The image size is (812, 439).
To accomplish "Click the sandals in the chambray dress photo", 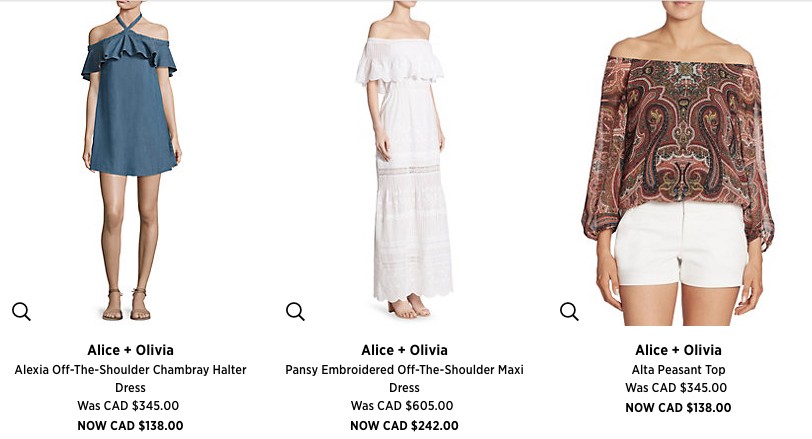I will tap(127, 305).
